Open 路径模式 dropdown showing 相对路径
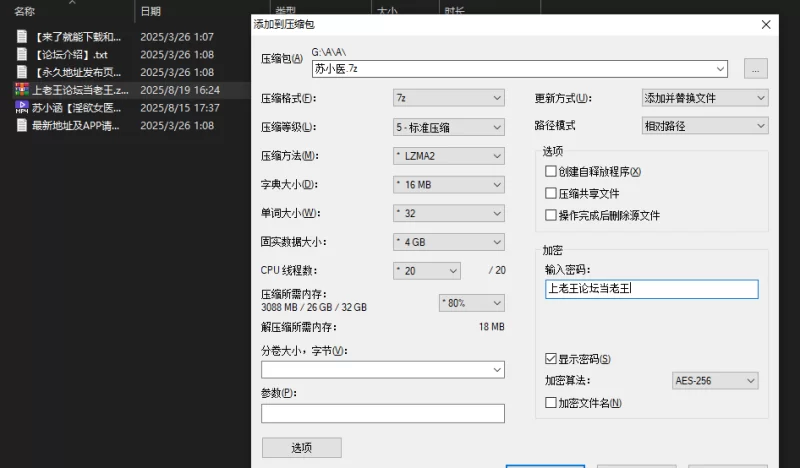Image resolution: width=800 pixels, height=468 pixels. (705, 126)
